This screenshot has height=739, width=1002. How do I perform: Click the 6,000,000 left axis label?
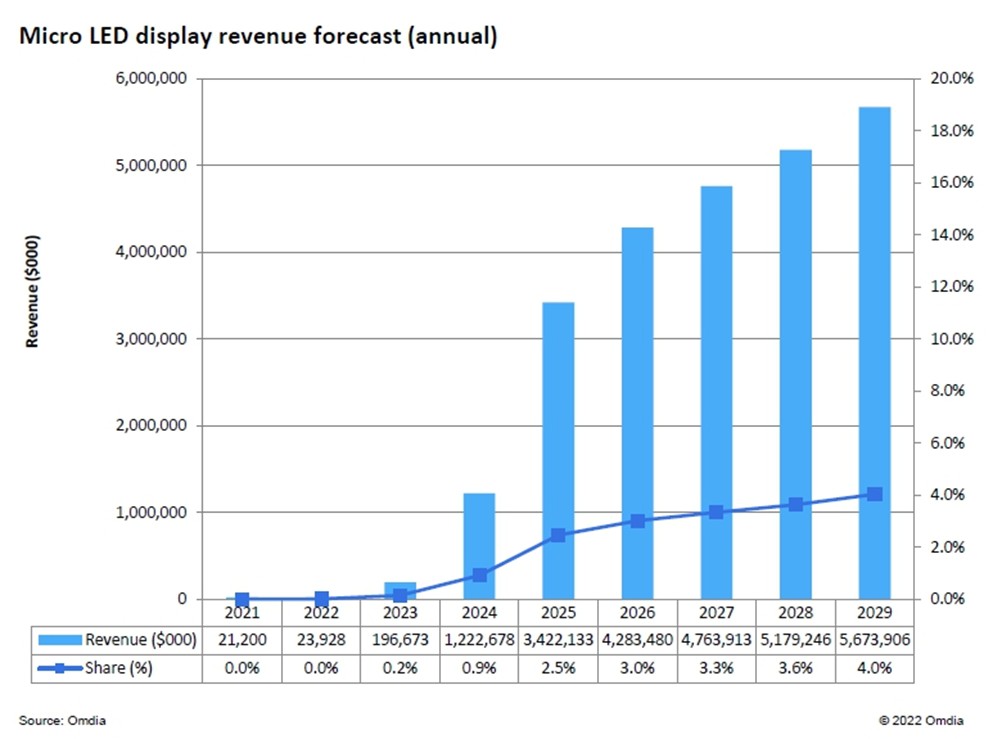click(x=151, y=79)
